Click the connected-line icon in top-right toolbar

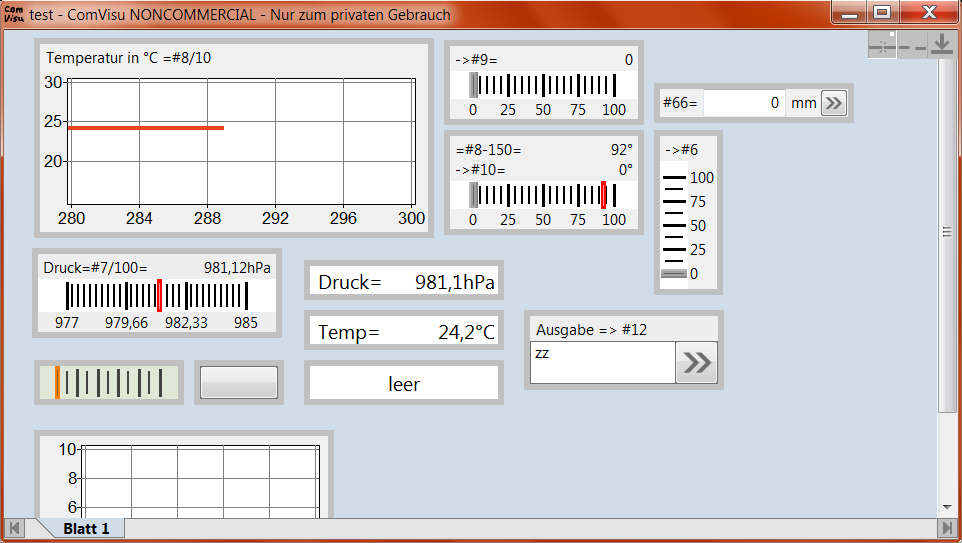(x=883, y=45)
